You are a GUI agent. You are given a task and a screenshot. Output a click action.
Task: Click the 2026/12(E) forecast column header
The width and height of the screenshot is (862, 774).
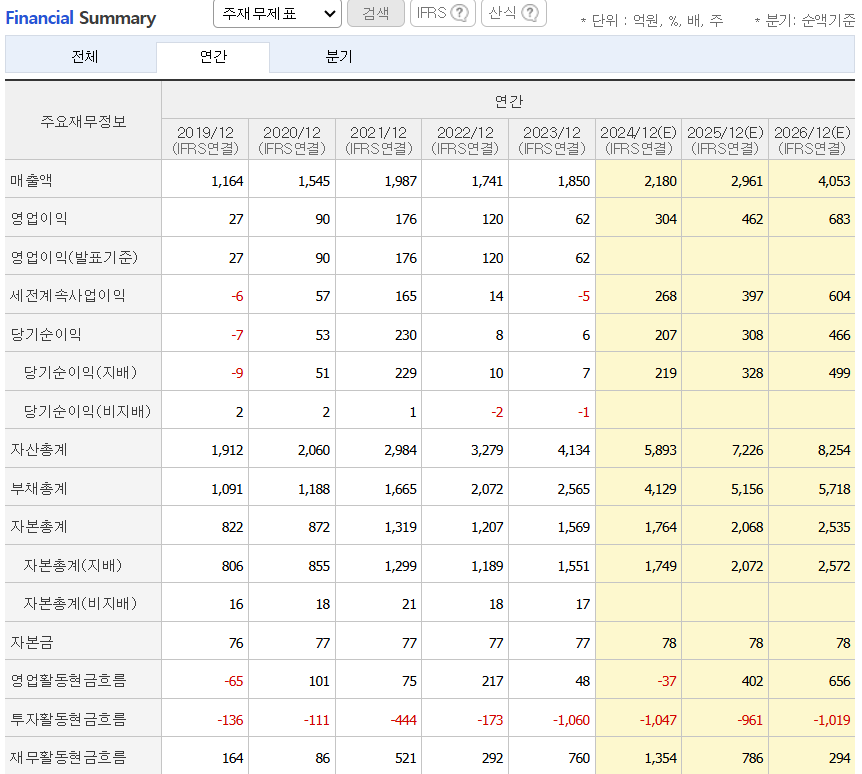812,139
